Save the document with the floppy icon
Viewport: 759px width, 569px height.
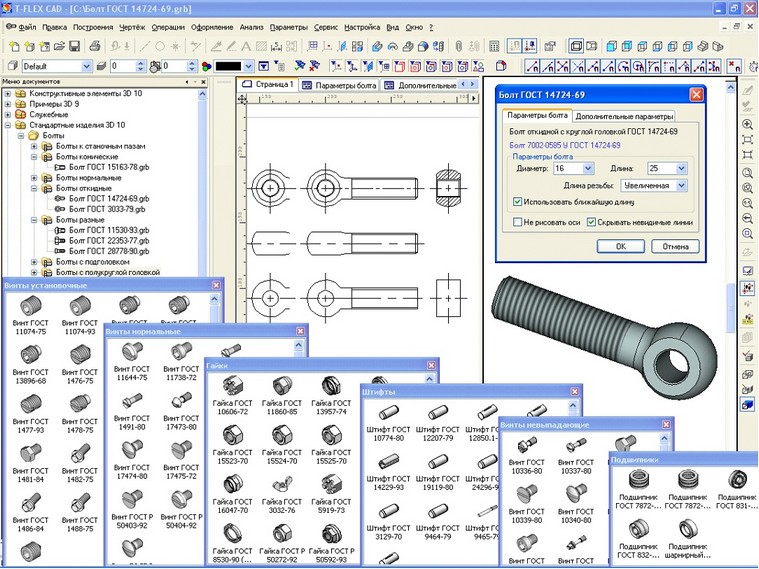point(74,46)
